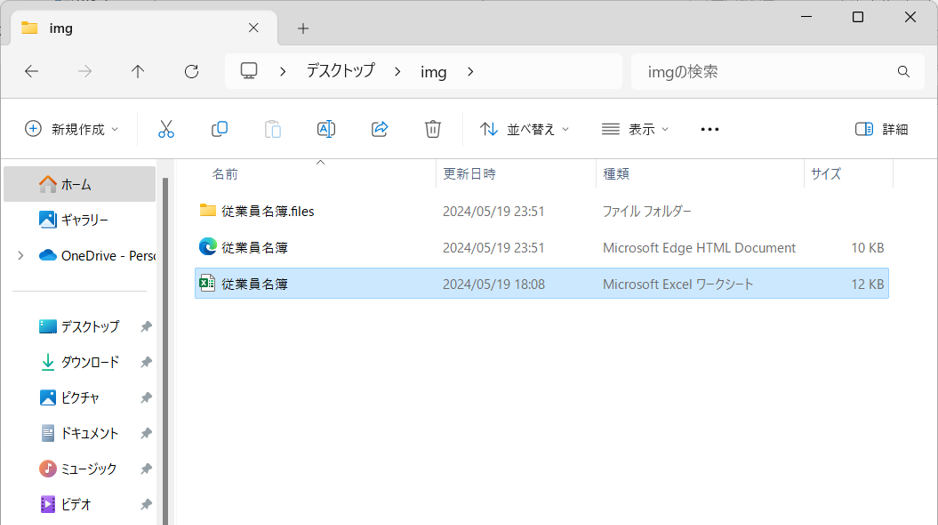The width and height of the screenshot is (938, 525).
Task: Click デスクトップ in the address breadcrumb
Action: point(340,71)
